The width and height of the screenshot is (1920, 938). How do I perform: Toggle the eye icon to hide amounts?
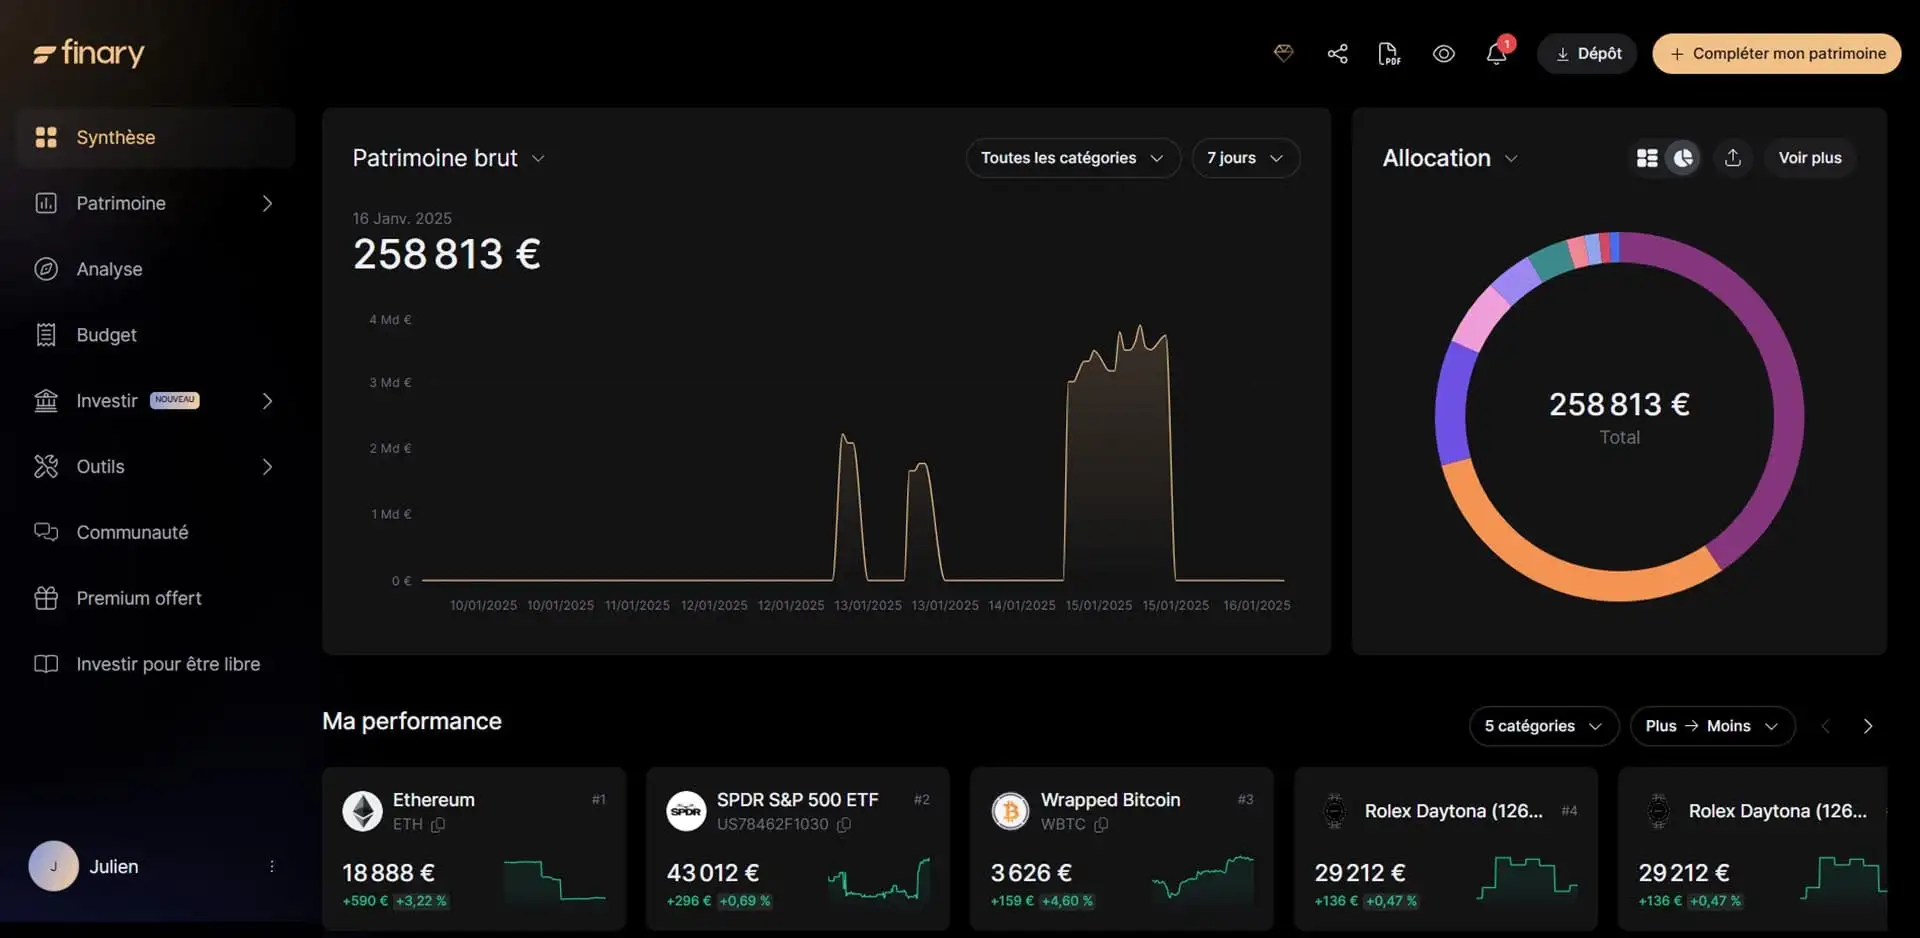pos(1443,53)
